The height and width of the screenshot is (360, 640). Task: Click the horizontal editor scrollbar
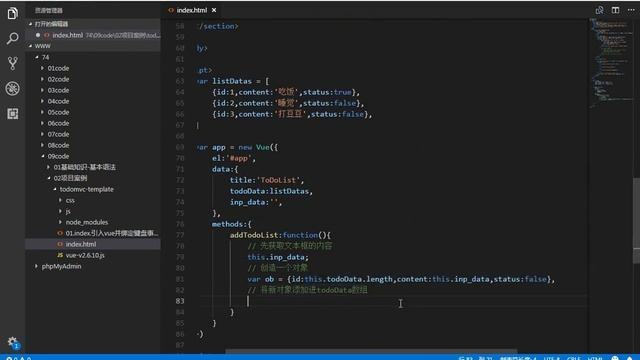[x=371, y=351]
